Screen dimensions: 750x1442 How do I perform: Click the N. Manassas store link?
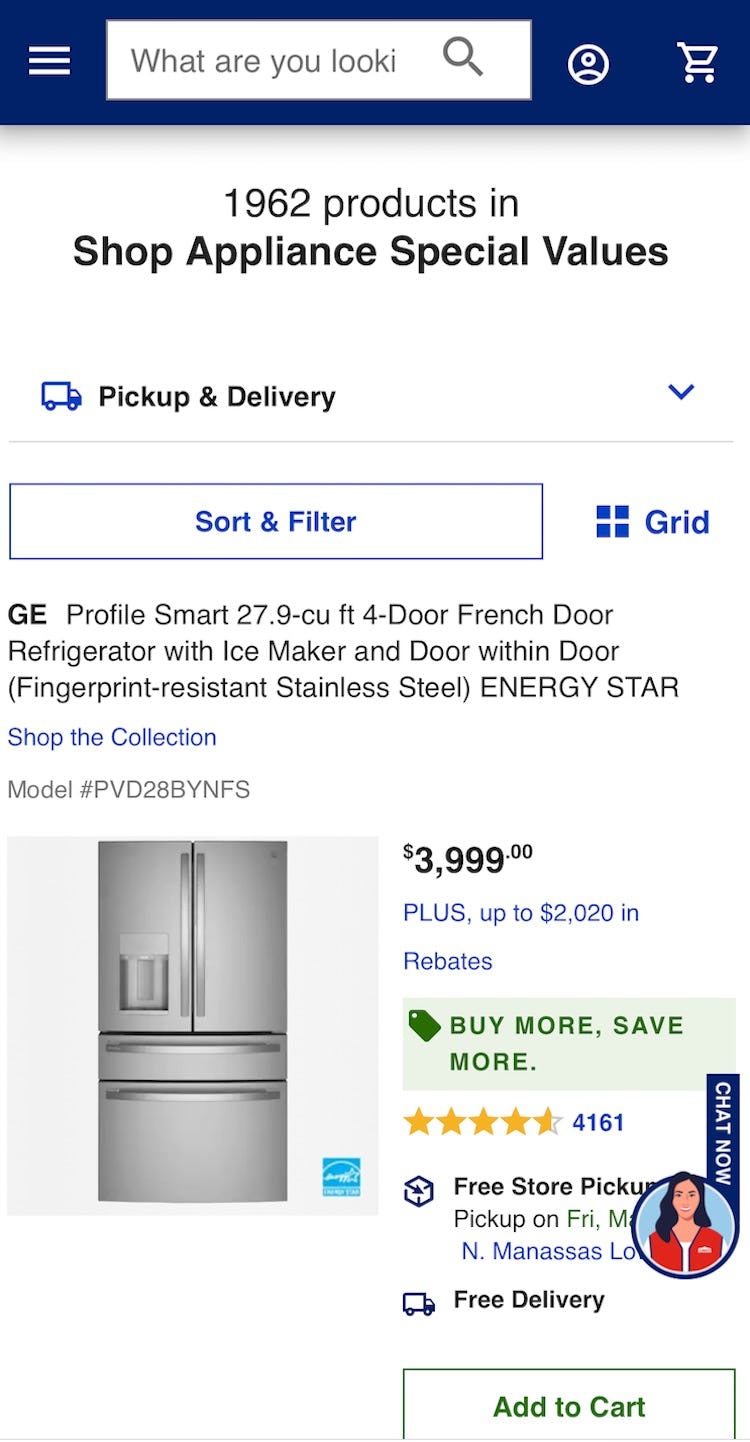[545, 1251]
